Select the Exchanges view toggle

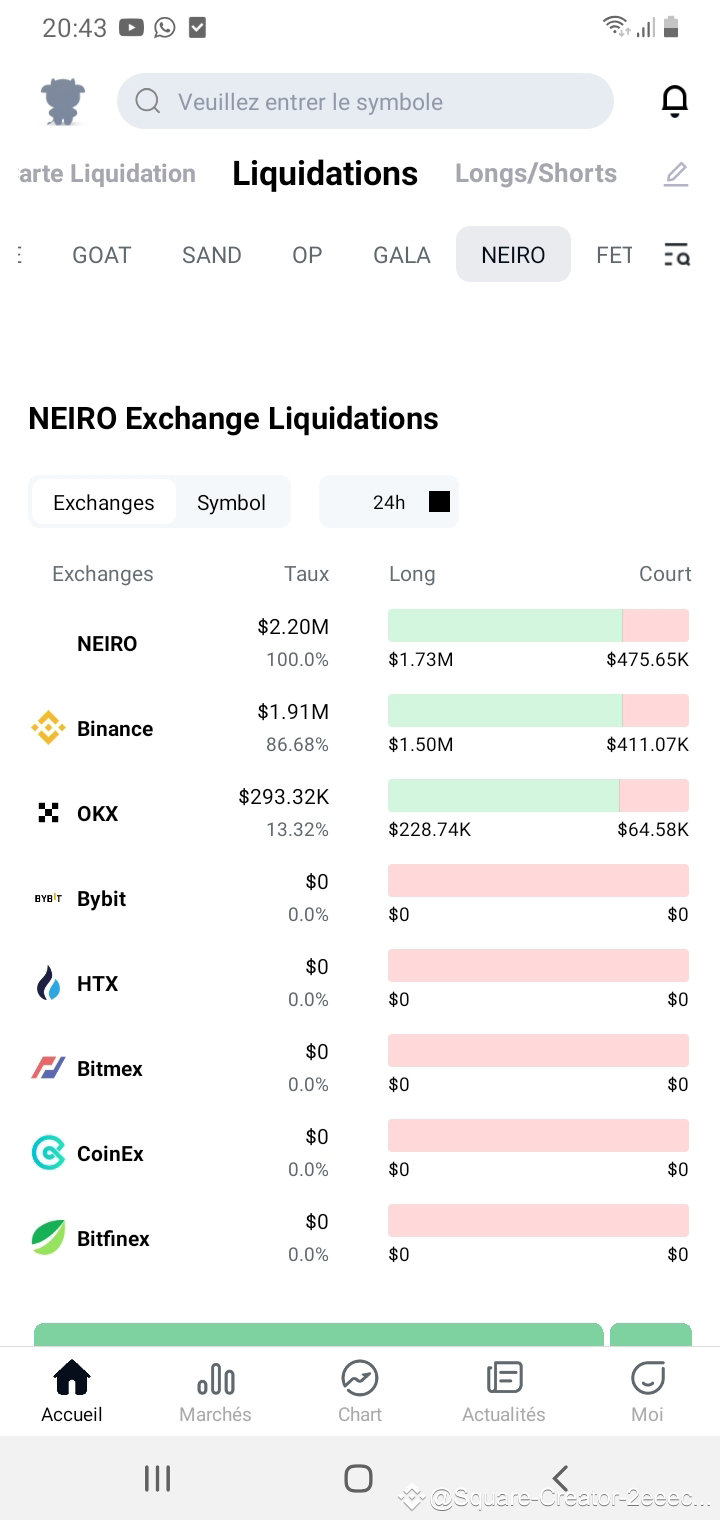(x=104, y=502)
